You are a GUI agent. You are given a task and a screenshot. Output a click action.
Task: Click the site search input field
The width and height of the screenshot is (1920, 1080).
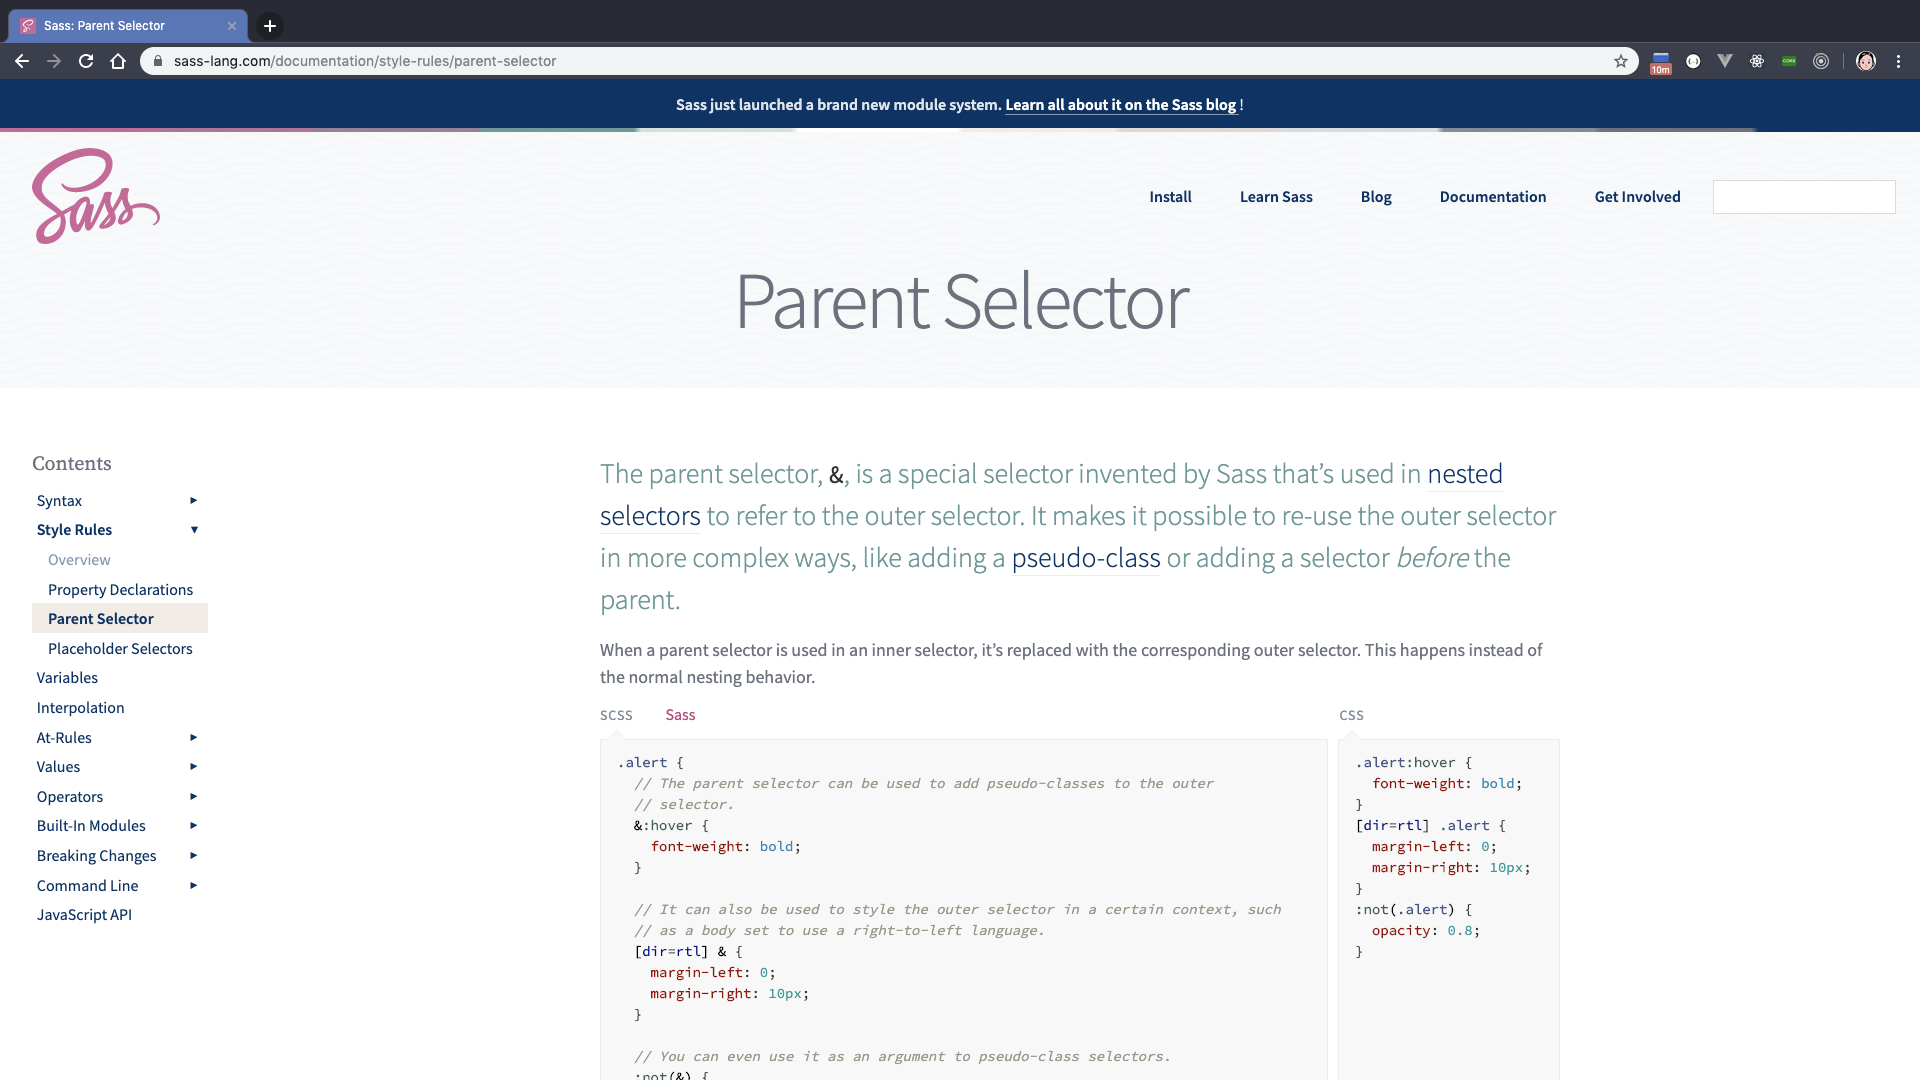click(1803, 197)
